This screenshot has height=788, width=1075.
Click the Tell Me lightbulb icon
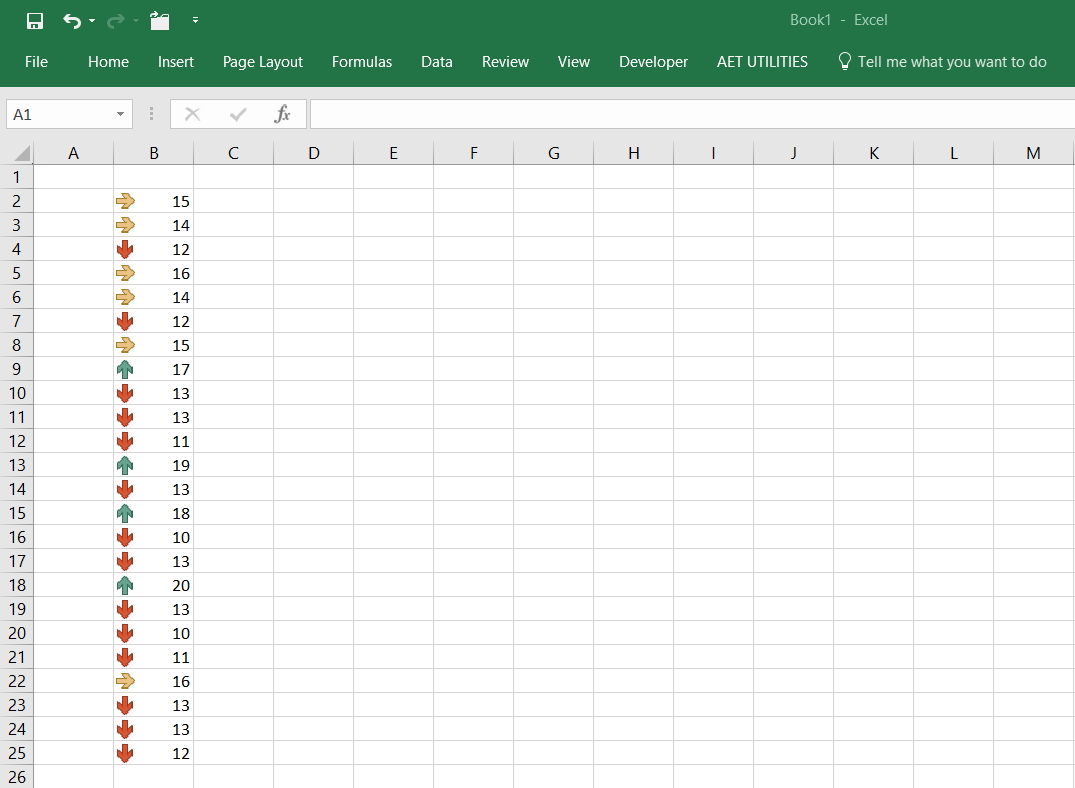pos(845,61)
